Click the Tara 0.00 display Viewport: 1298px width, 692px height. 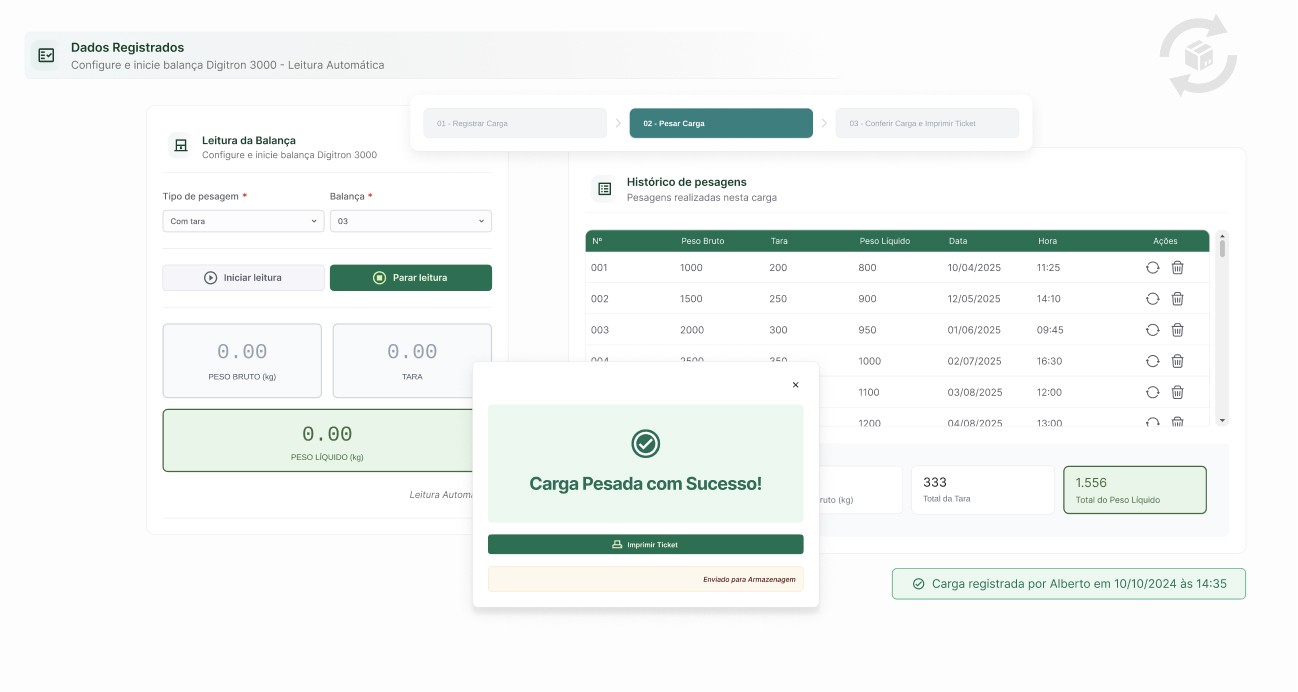click(412, 361)
